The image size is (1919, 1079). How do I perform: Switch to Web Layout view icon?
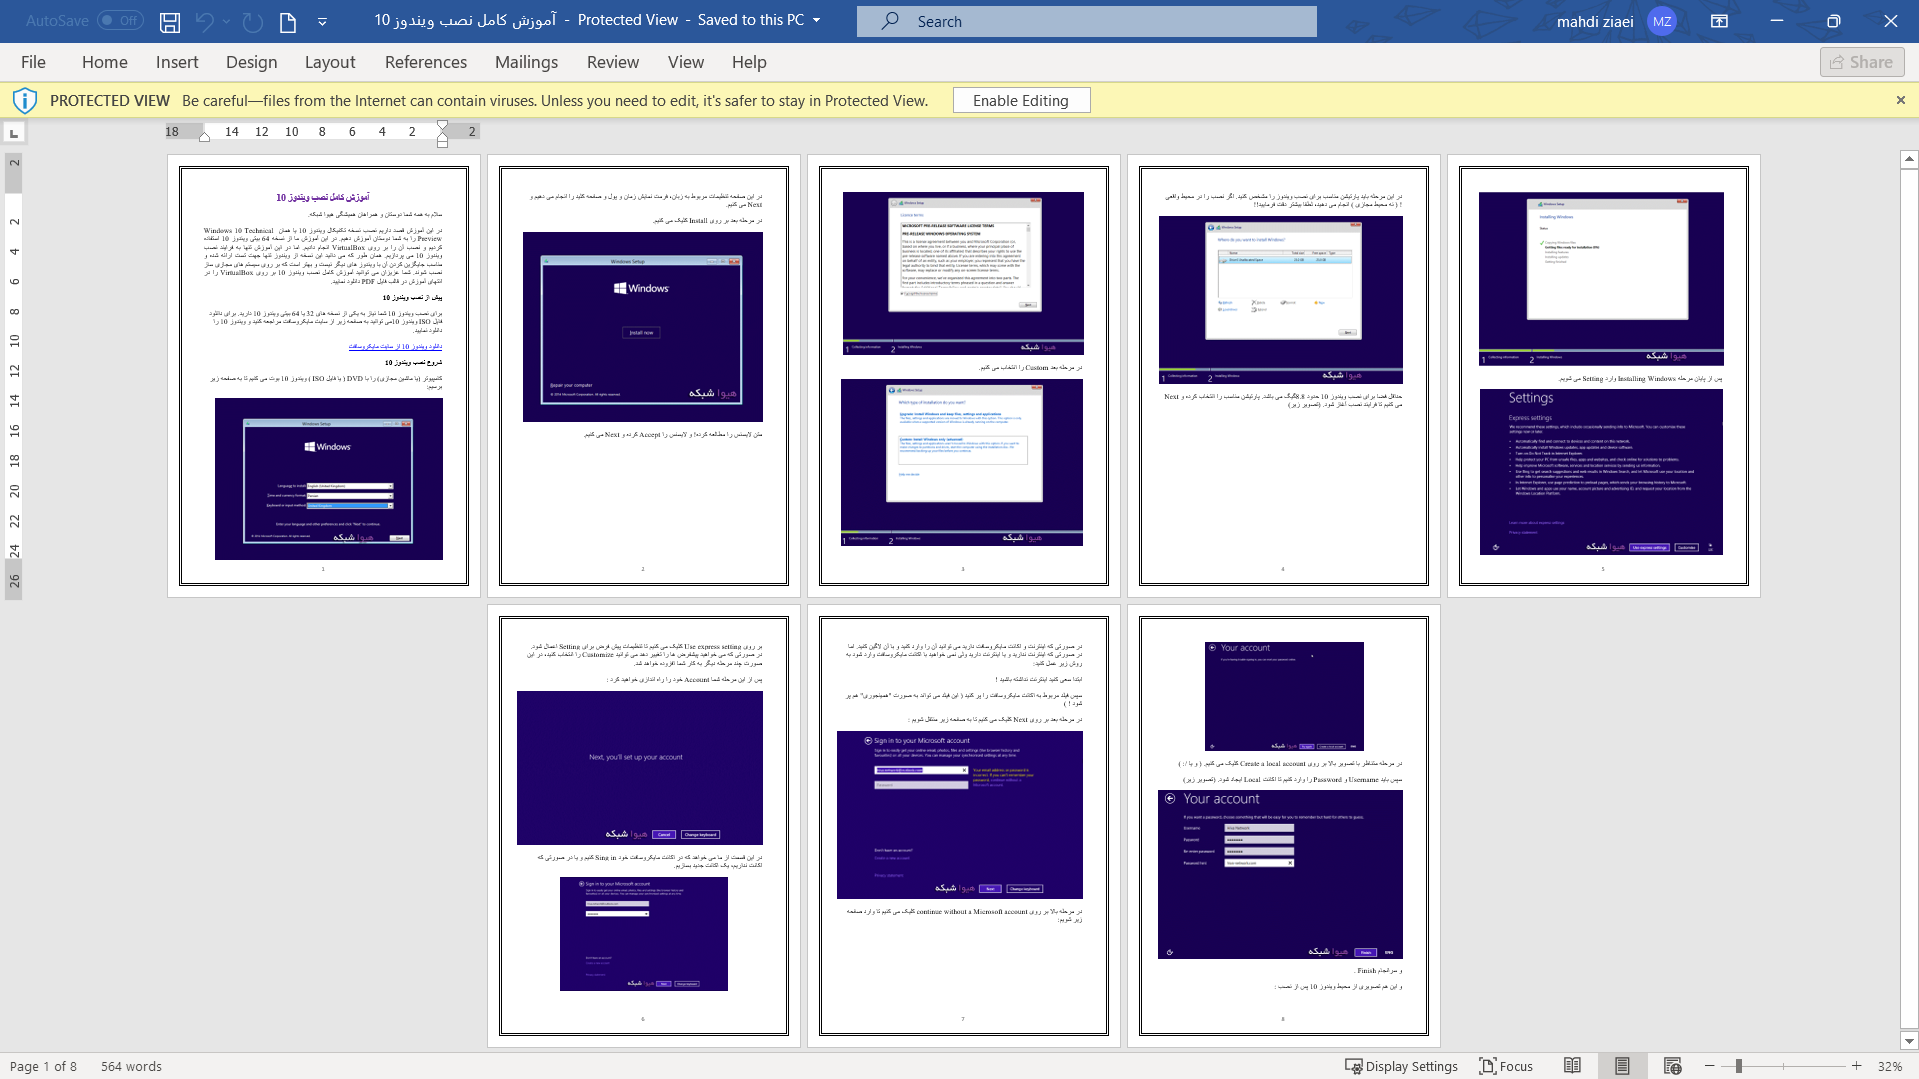tap(1672, 1066)
